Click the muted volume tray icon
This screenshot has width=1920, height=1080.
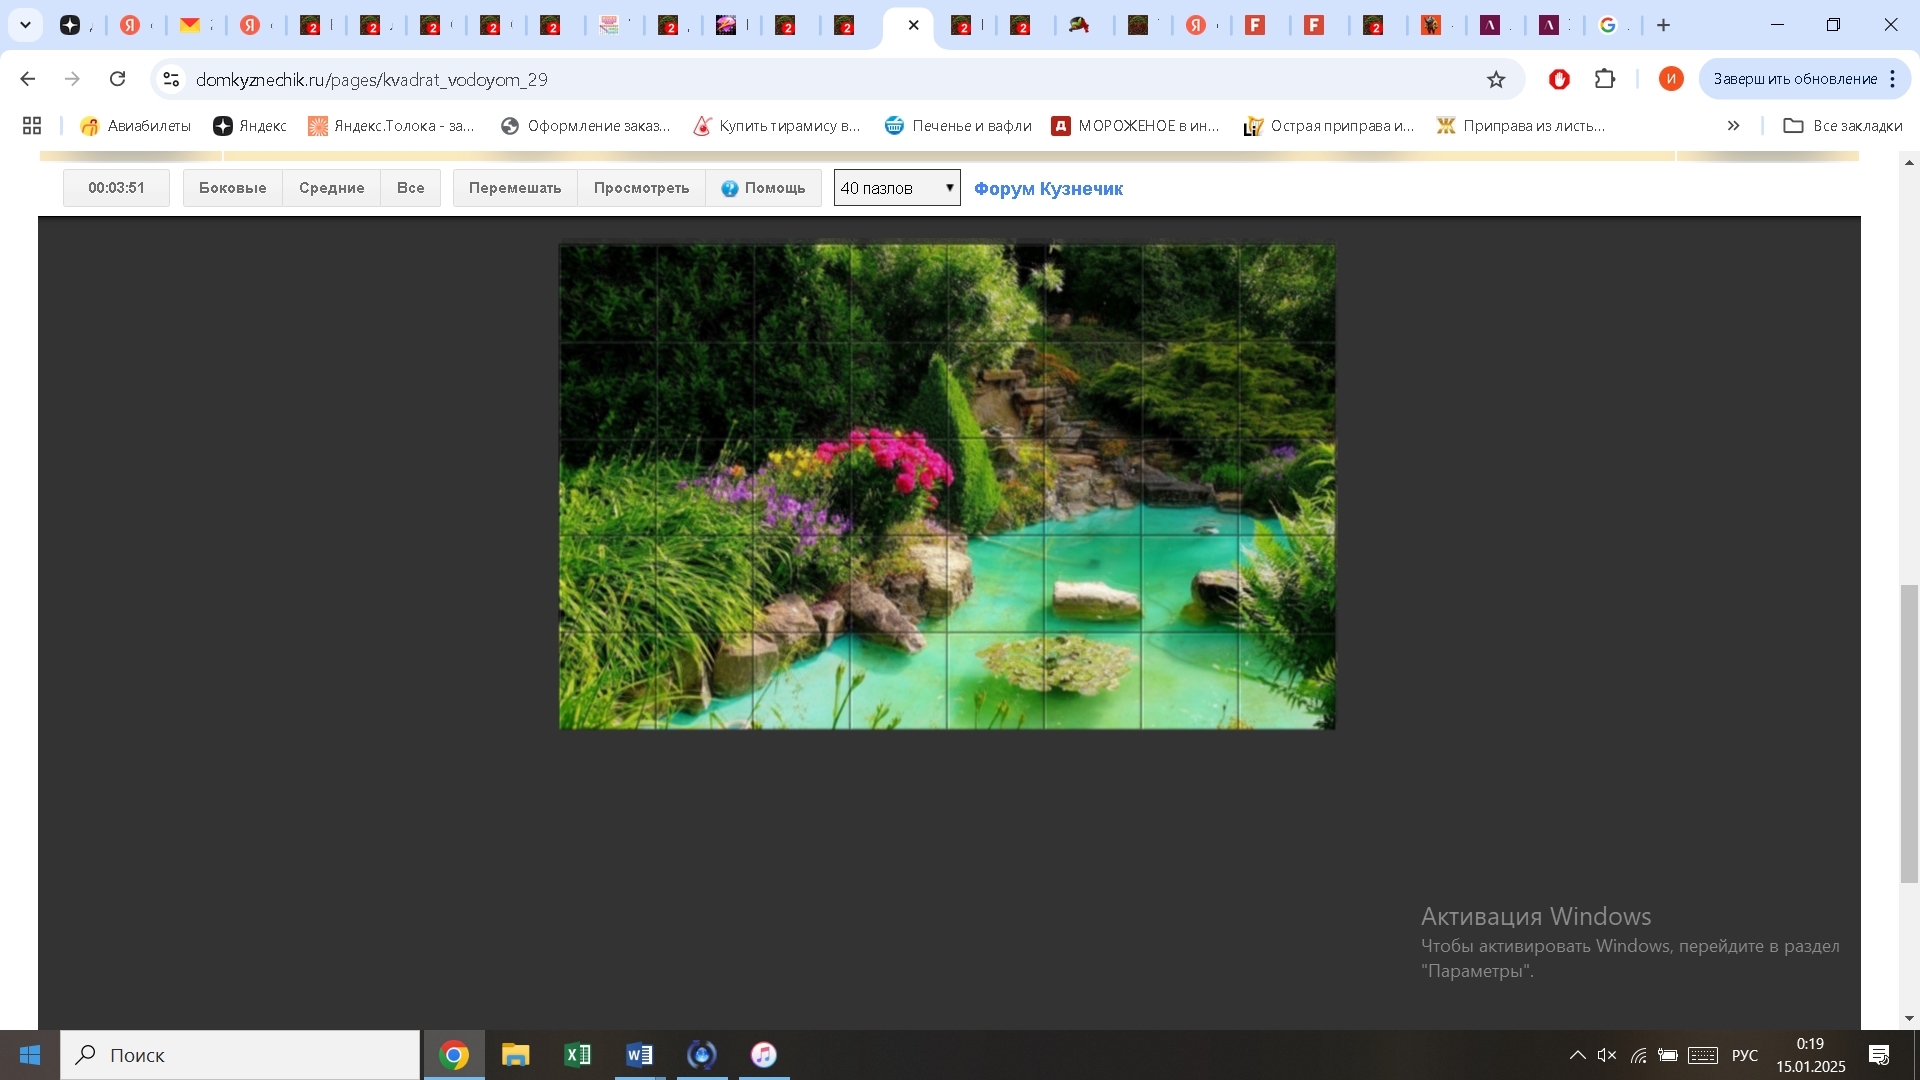(x=1607, y=1055)
